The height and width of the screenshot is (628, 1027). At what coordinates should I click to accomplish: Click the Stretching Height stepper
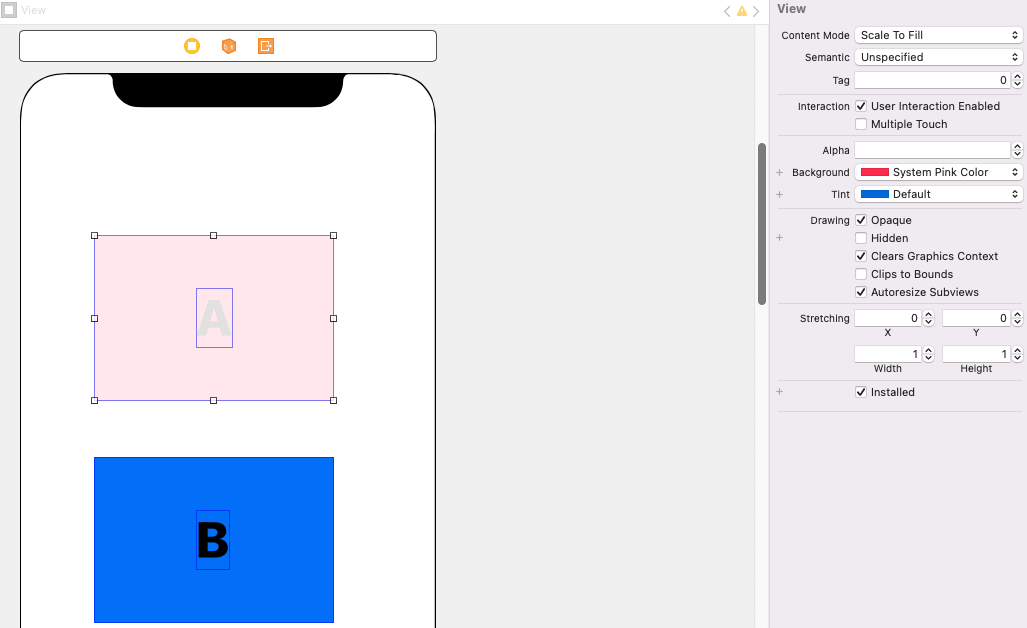1017,354
